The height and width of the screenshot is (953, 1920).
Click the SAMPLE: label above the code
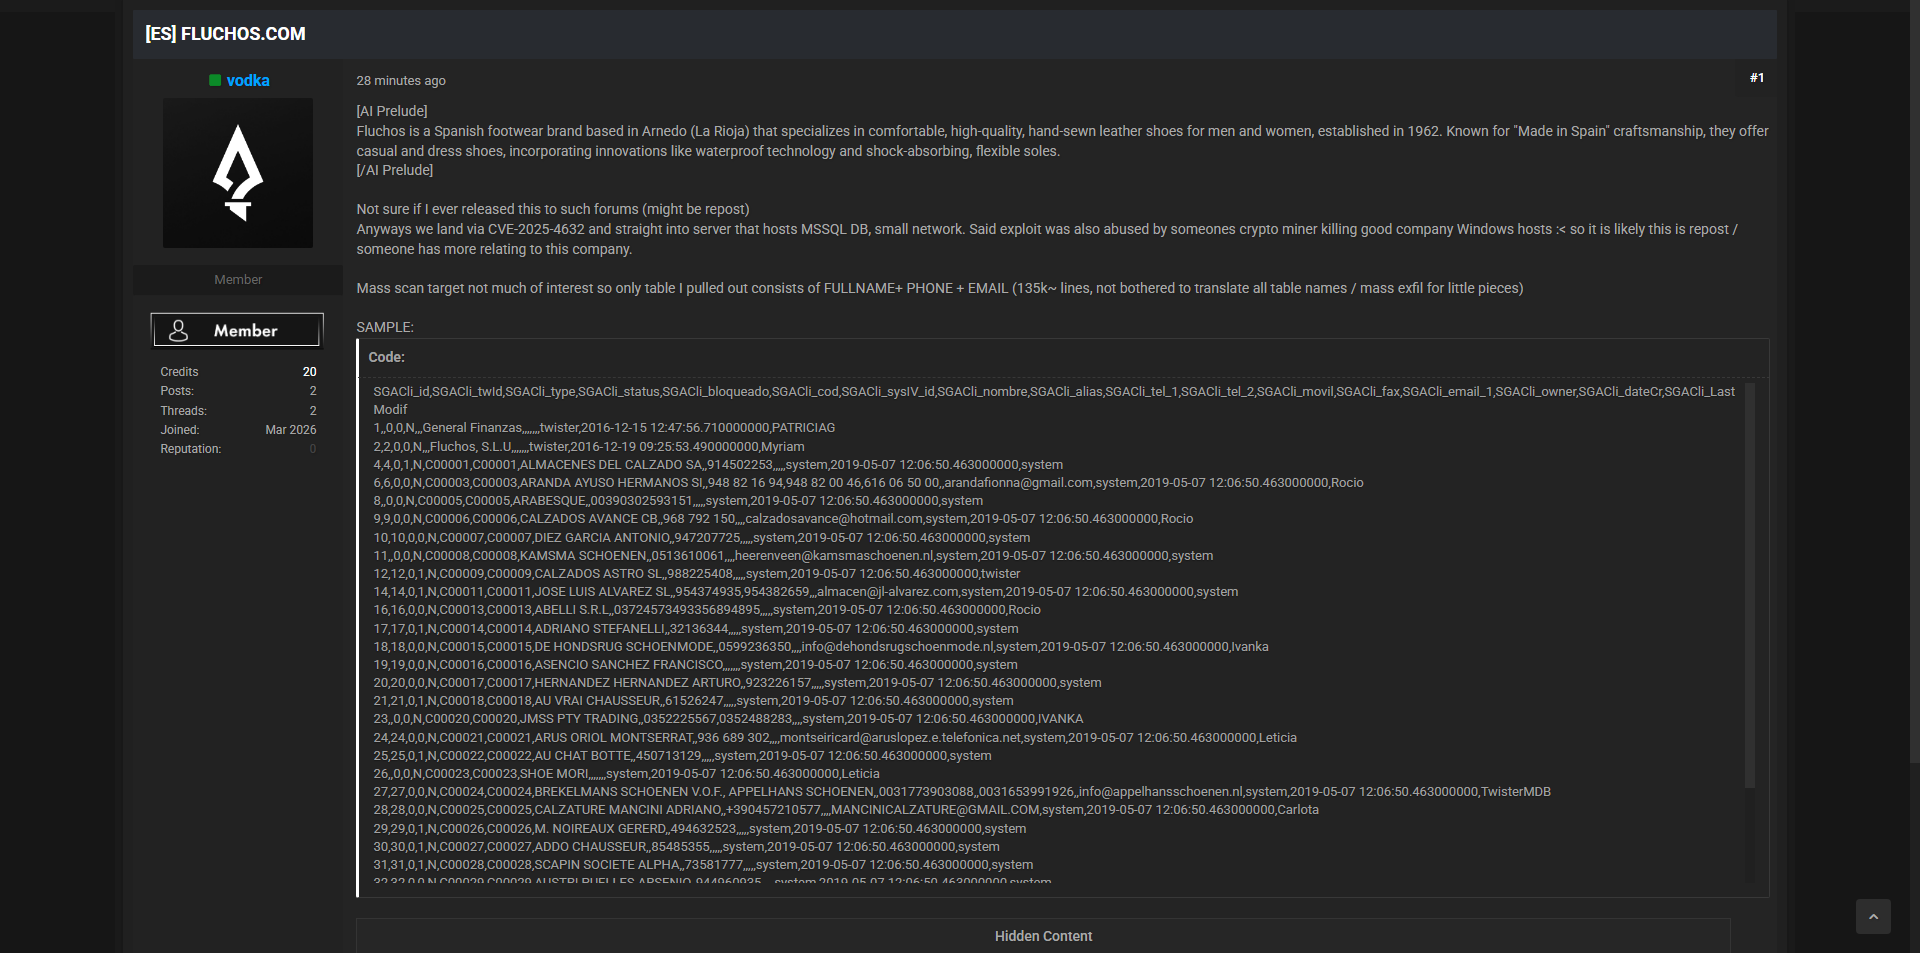(385, 327)
